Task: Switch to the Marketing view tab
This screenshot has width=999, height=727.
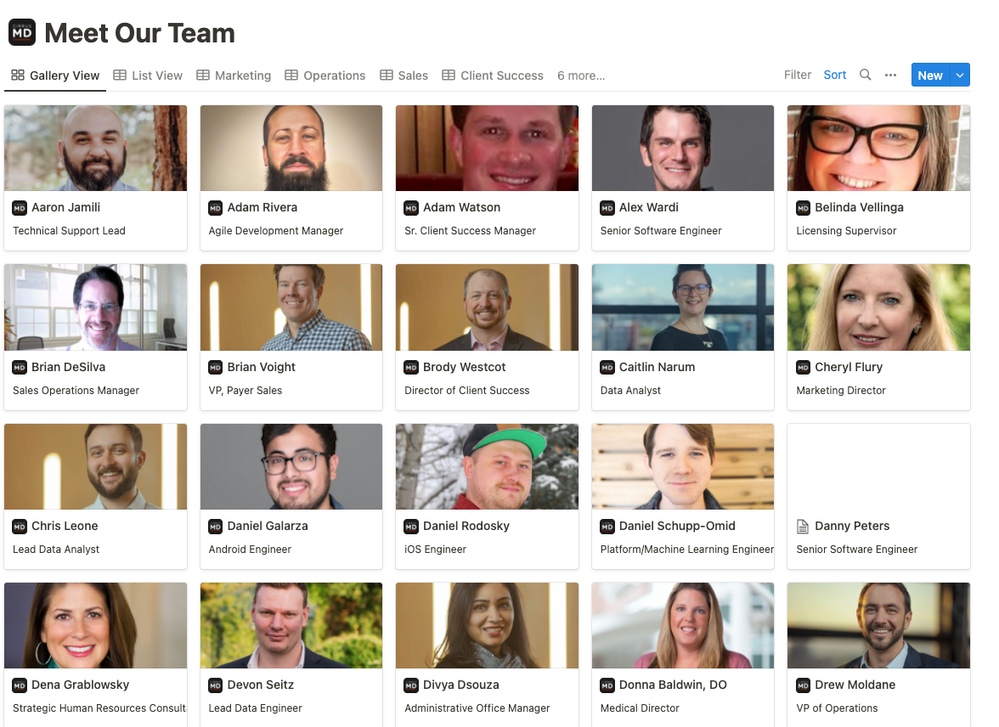Action: pyautogui.click(x=234, y=75)
